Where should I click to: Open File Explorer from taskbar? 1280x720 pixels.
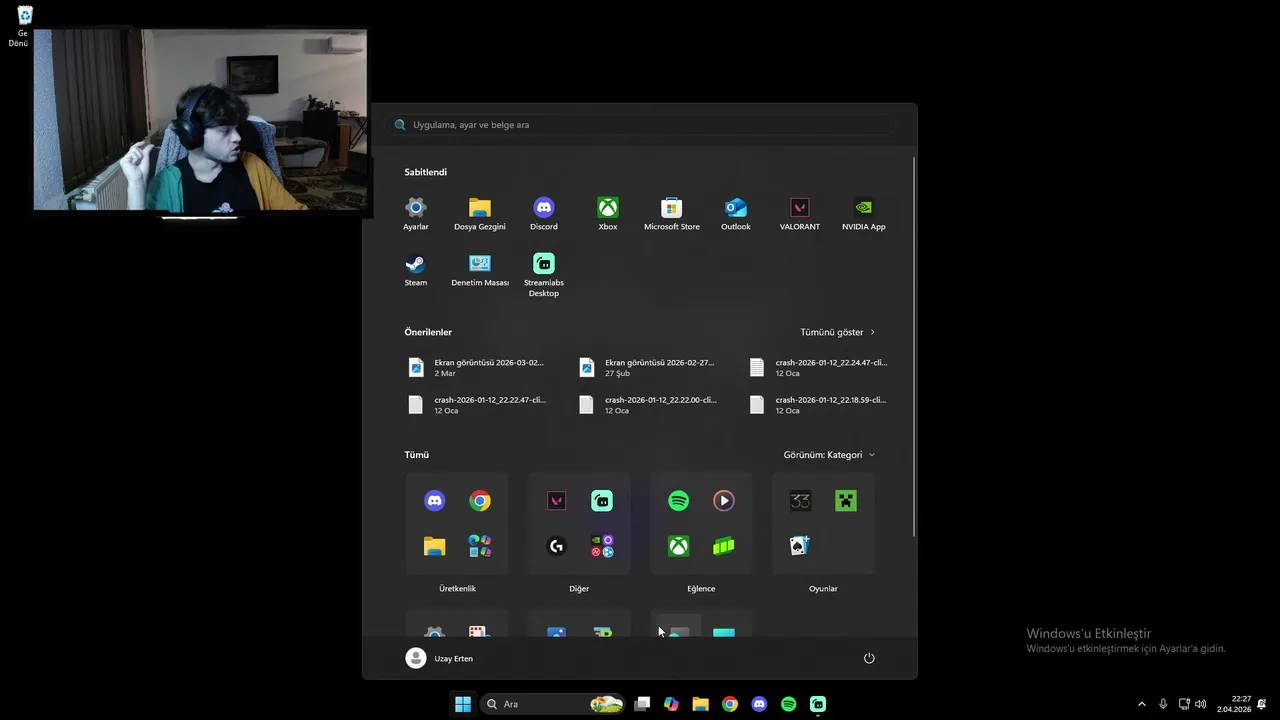pyautogui.click(x=700, y=704)
